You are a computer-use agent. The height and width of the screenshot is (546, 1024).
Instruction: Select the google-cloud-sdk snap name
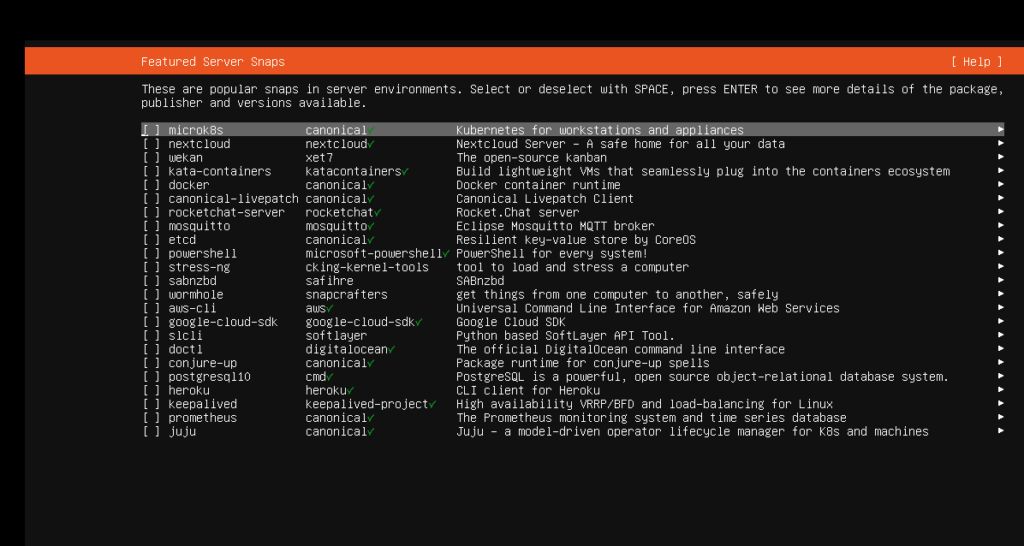(223, 322)
